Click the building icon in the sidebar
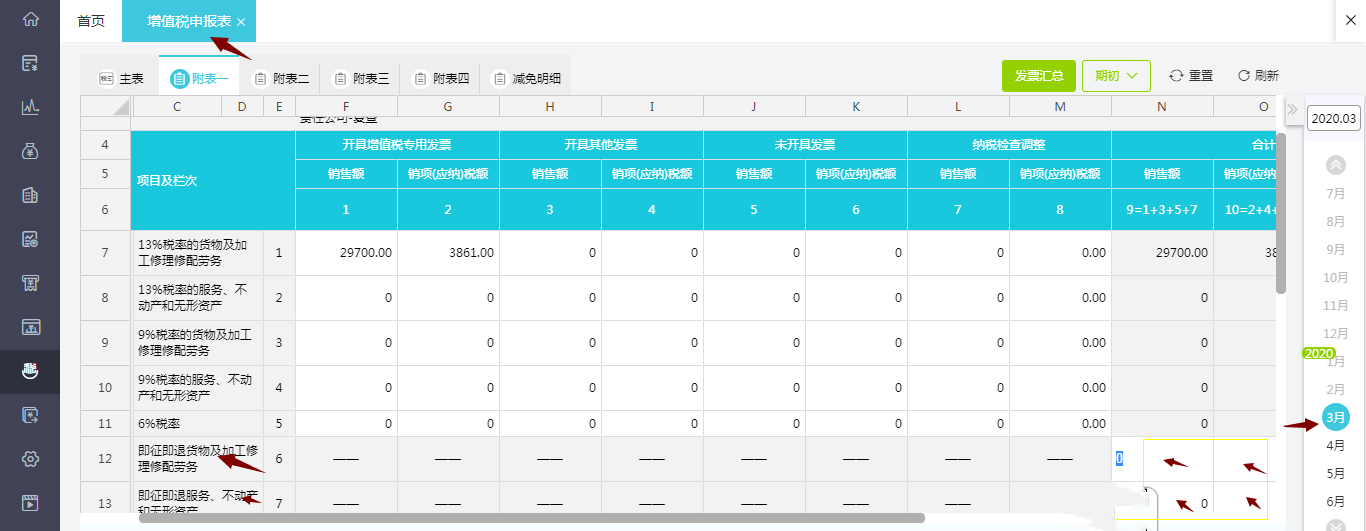The height and width of the screenshot is (531, 1366). tap(30, 195)
